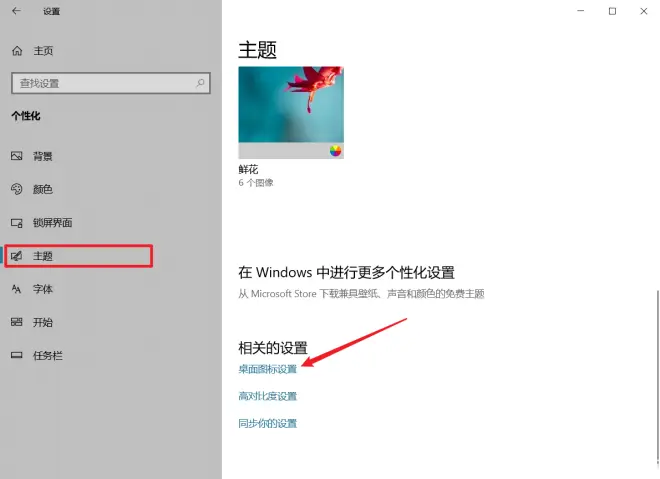The height and width of the screenshot is (479, 660).
Task: Click the 开始 start menu icon
Action: tap(16, 322)
